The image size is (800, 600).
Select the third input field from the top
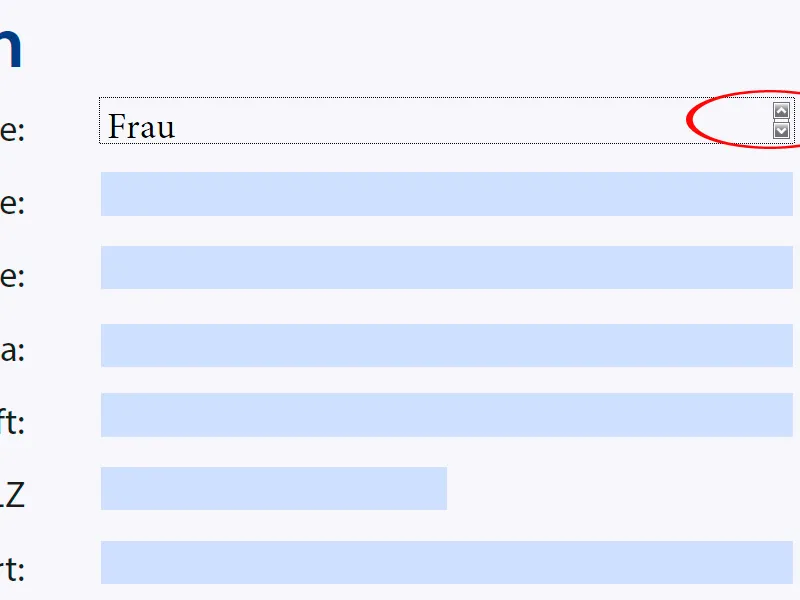[x=446, y=267]
